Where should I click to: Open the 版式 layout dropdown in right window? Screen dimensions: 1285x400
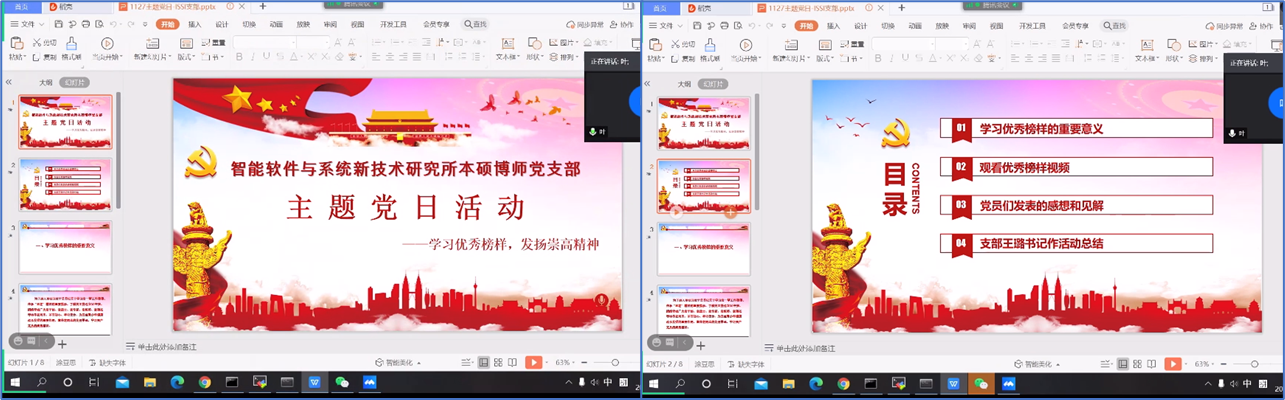tap(825, 57)
